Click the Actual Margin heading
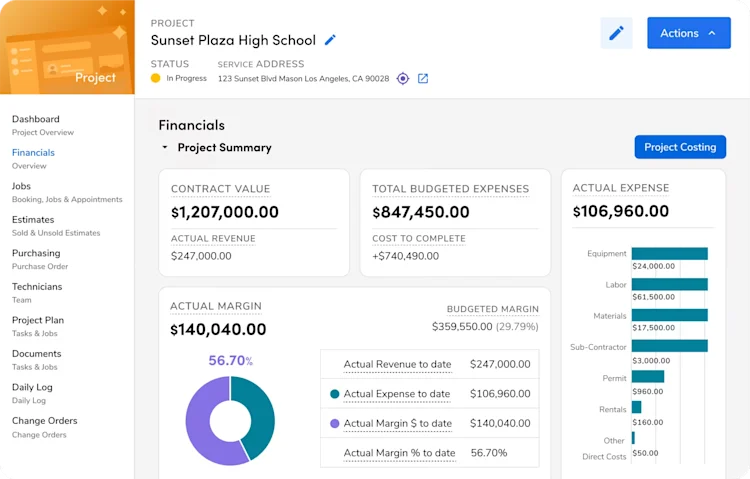 [216, 306]
